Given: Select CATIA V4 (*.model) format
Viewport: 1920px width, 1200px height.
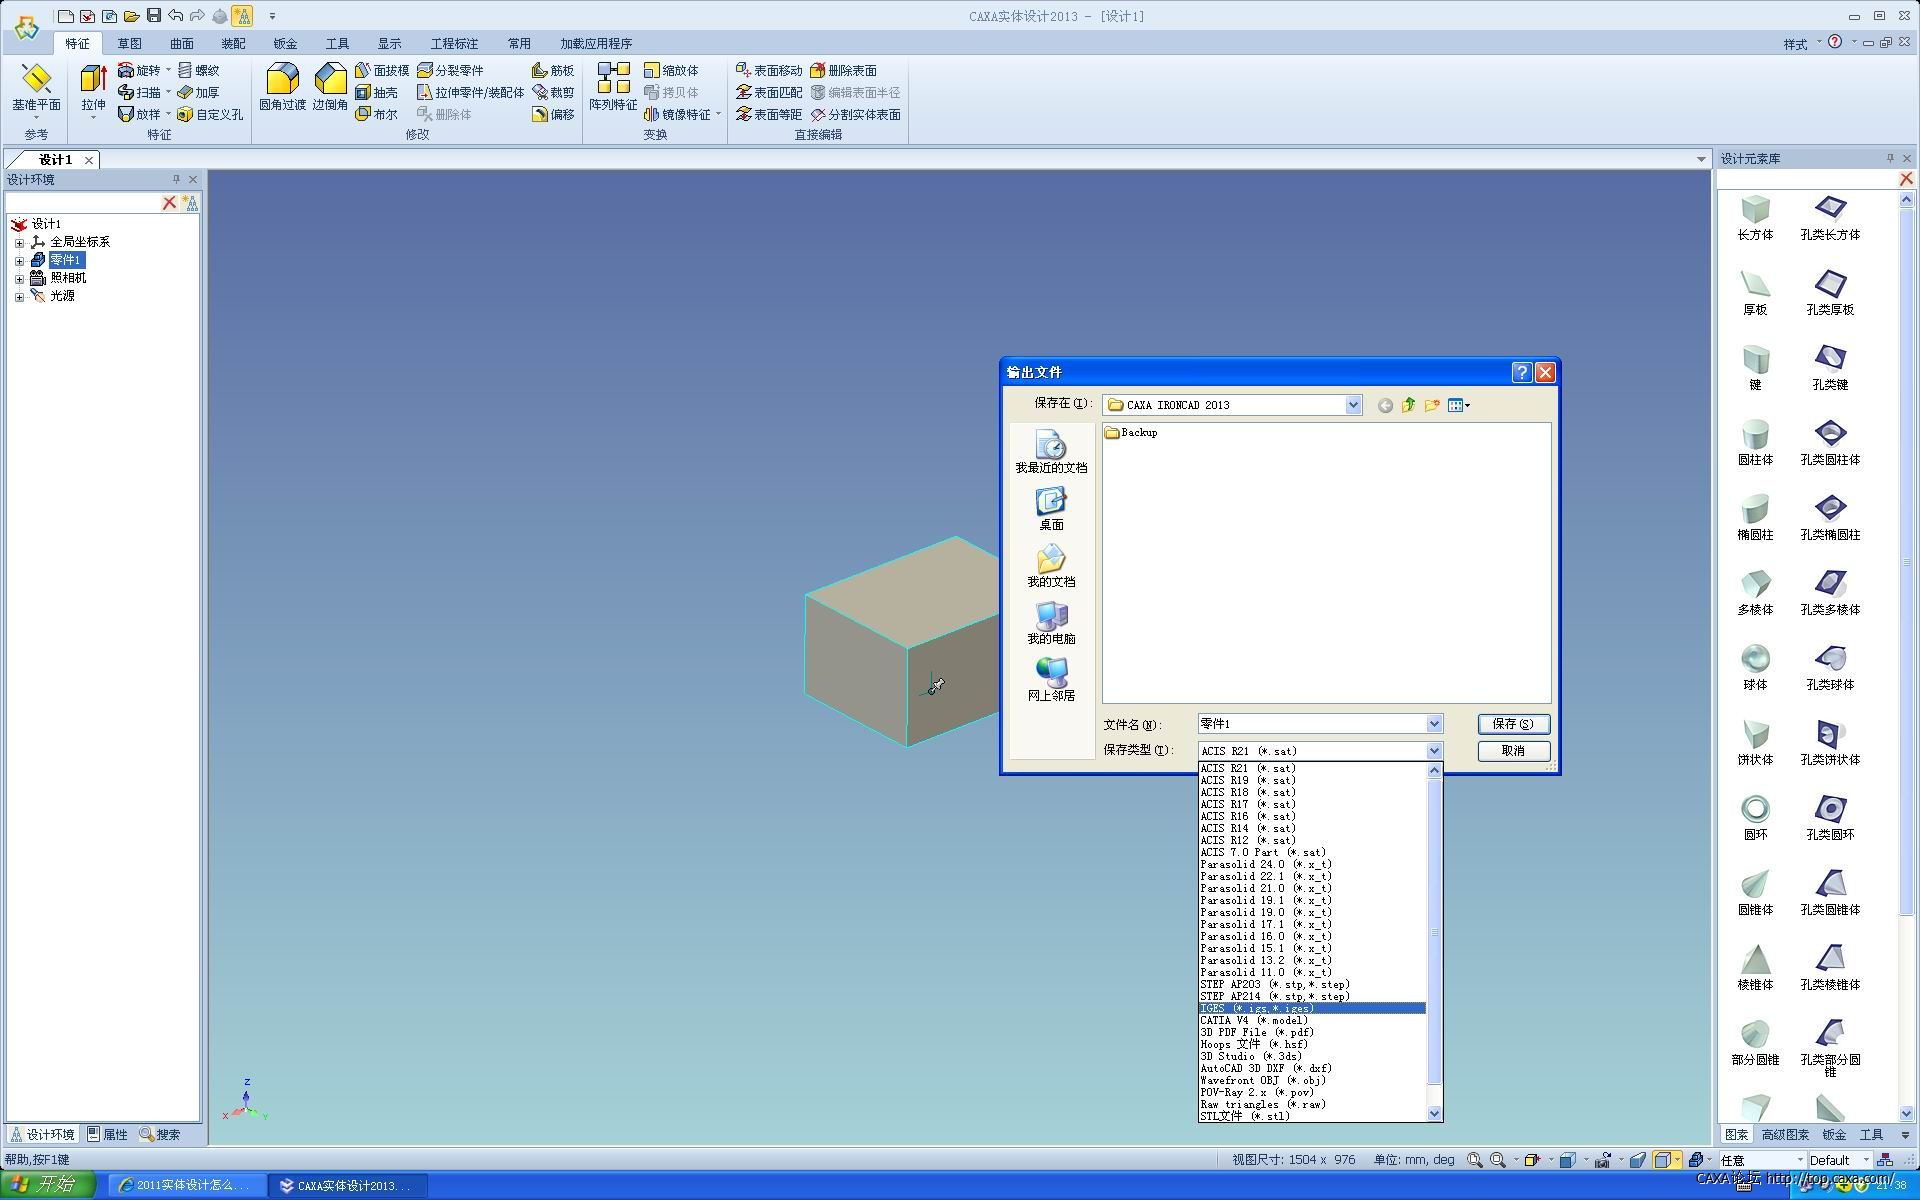Looking at the screenshot, I should pyautogui.click(x=1312, y=1020).
